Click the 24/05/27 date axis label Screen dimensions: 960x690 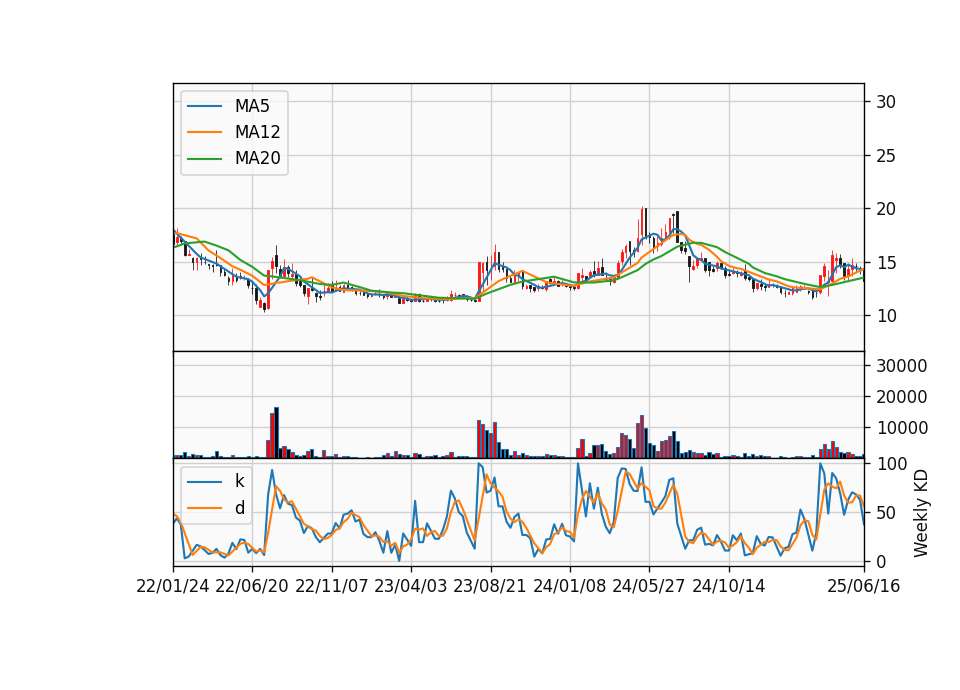click(x=649, y=587)
